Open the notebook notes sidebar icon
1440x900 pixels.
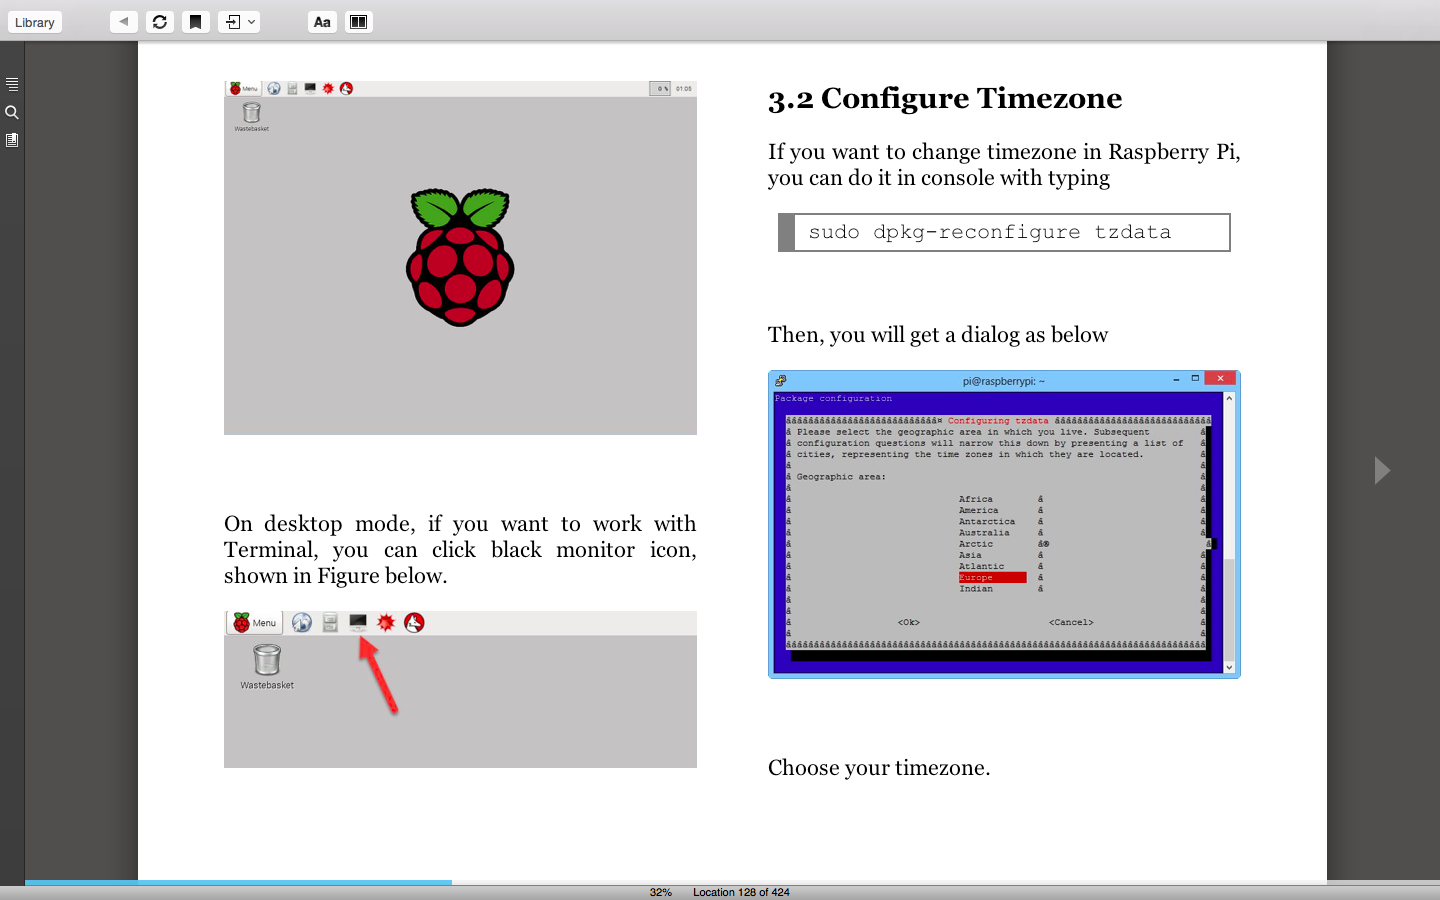point(12,140)
